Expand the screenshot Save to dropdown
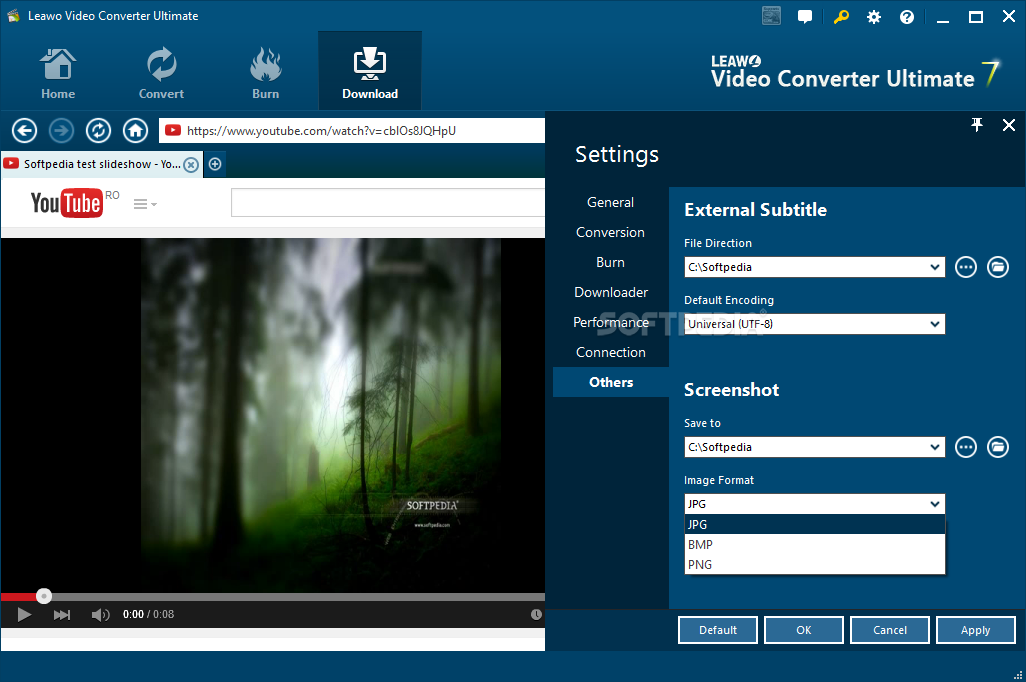Viewport: 1026px width, 682px height. (935, 447)
